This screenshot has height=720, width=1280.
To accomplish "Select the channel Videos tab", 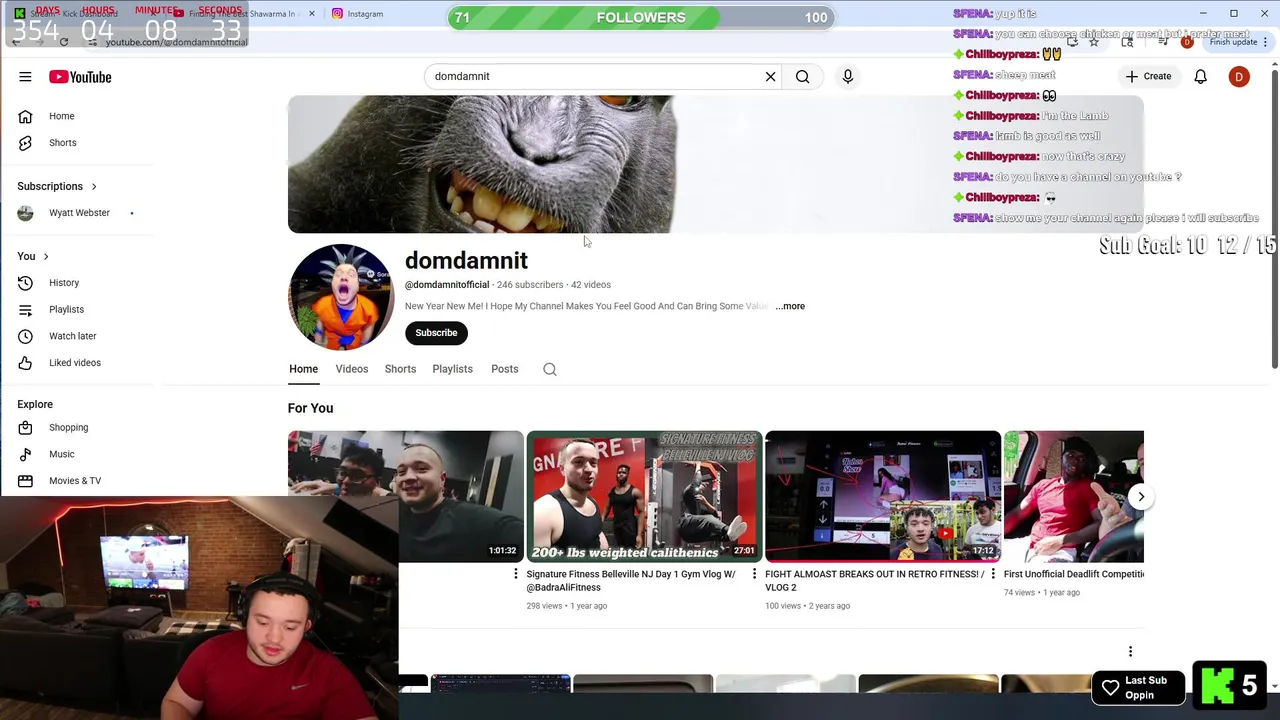I will click(352, 369).
